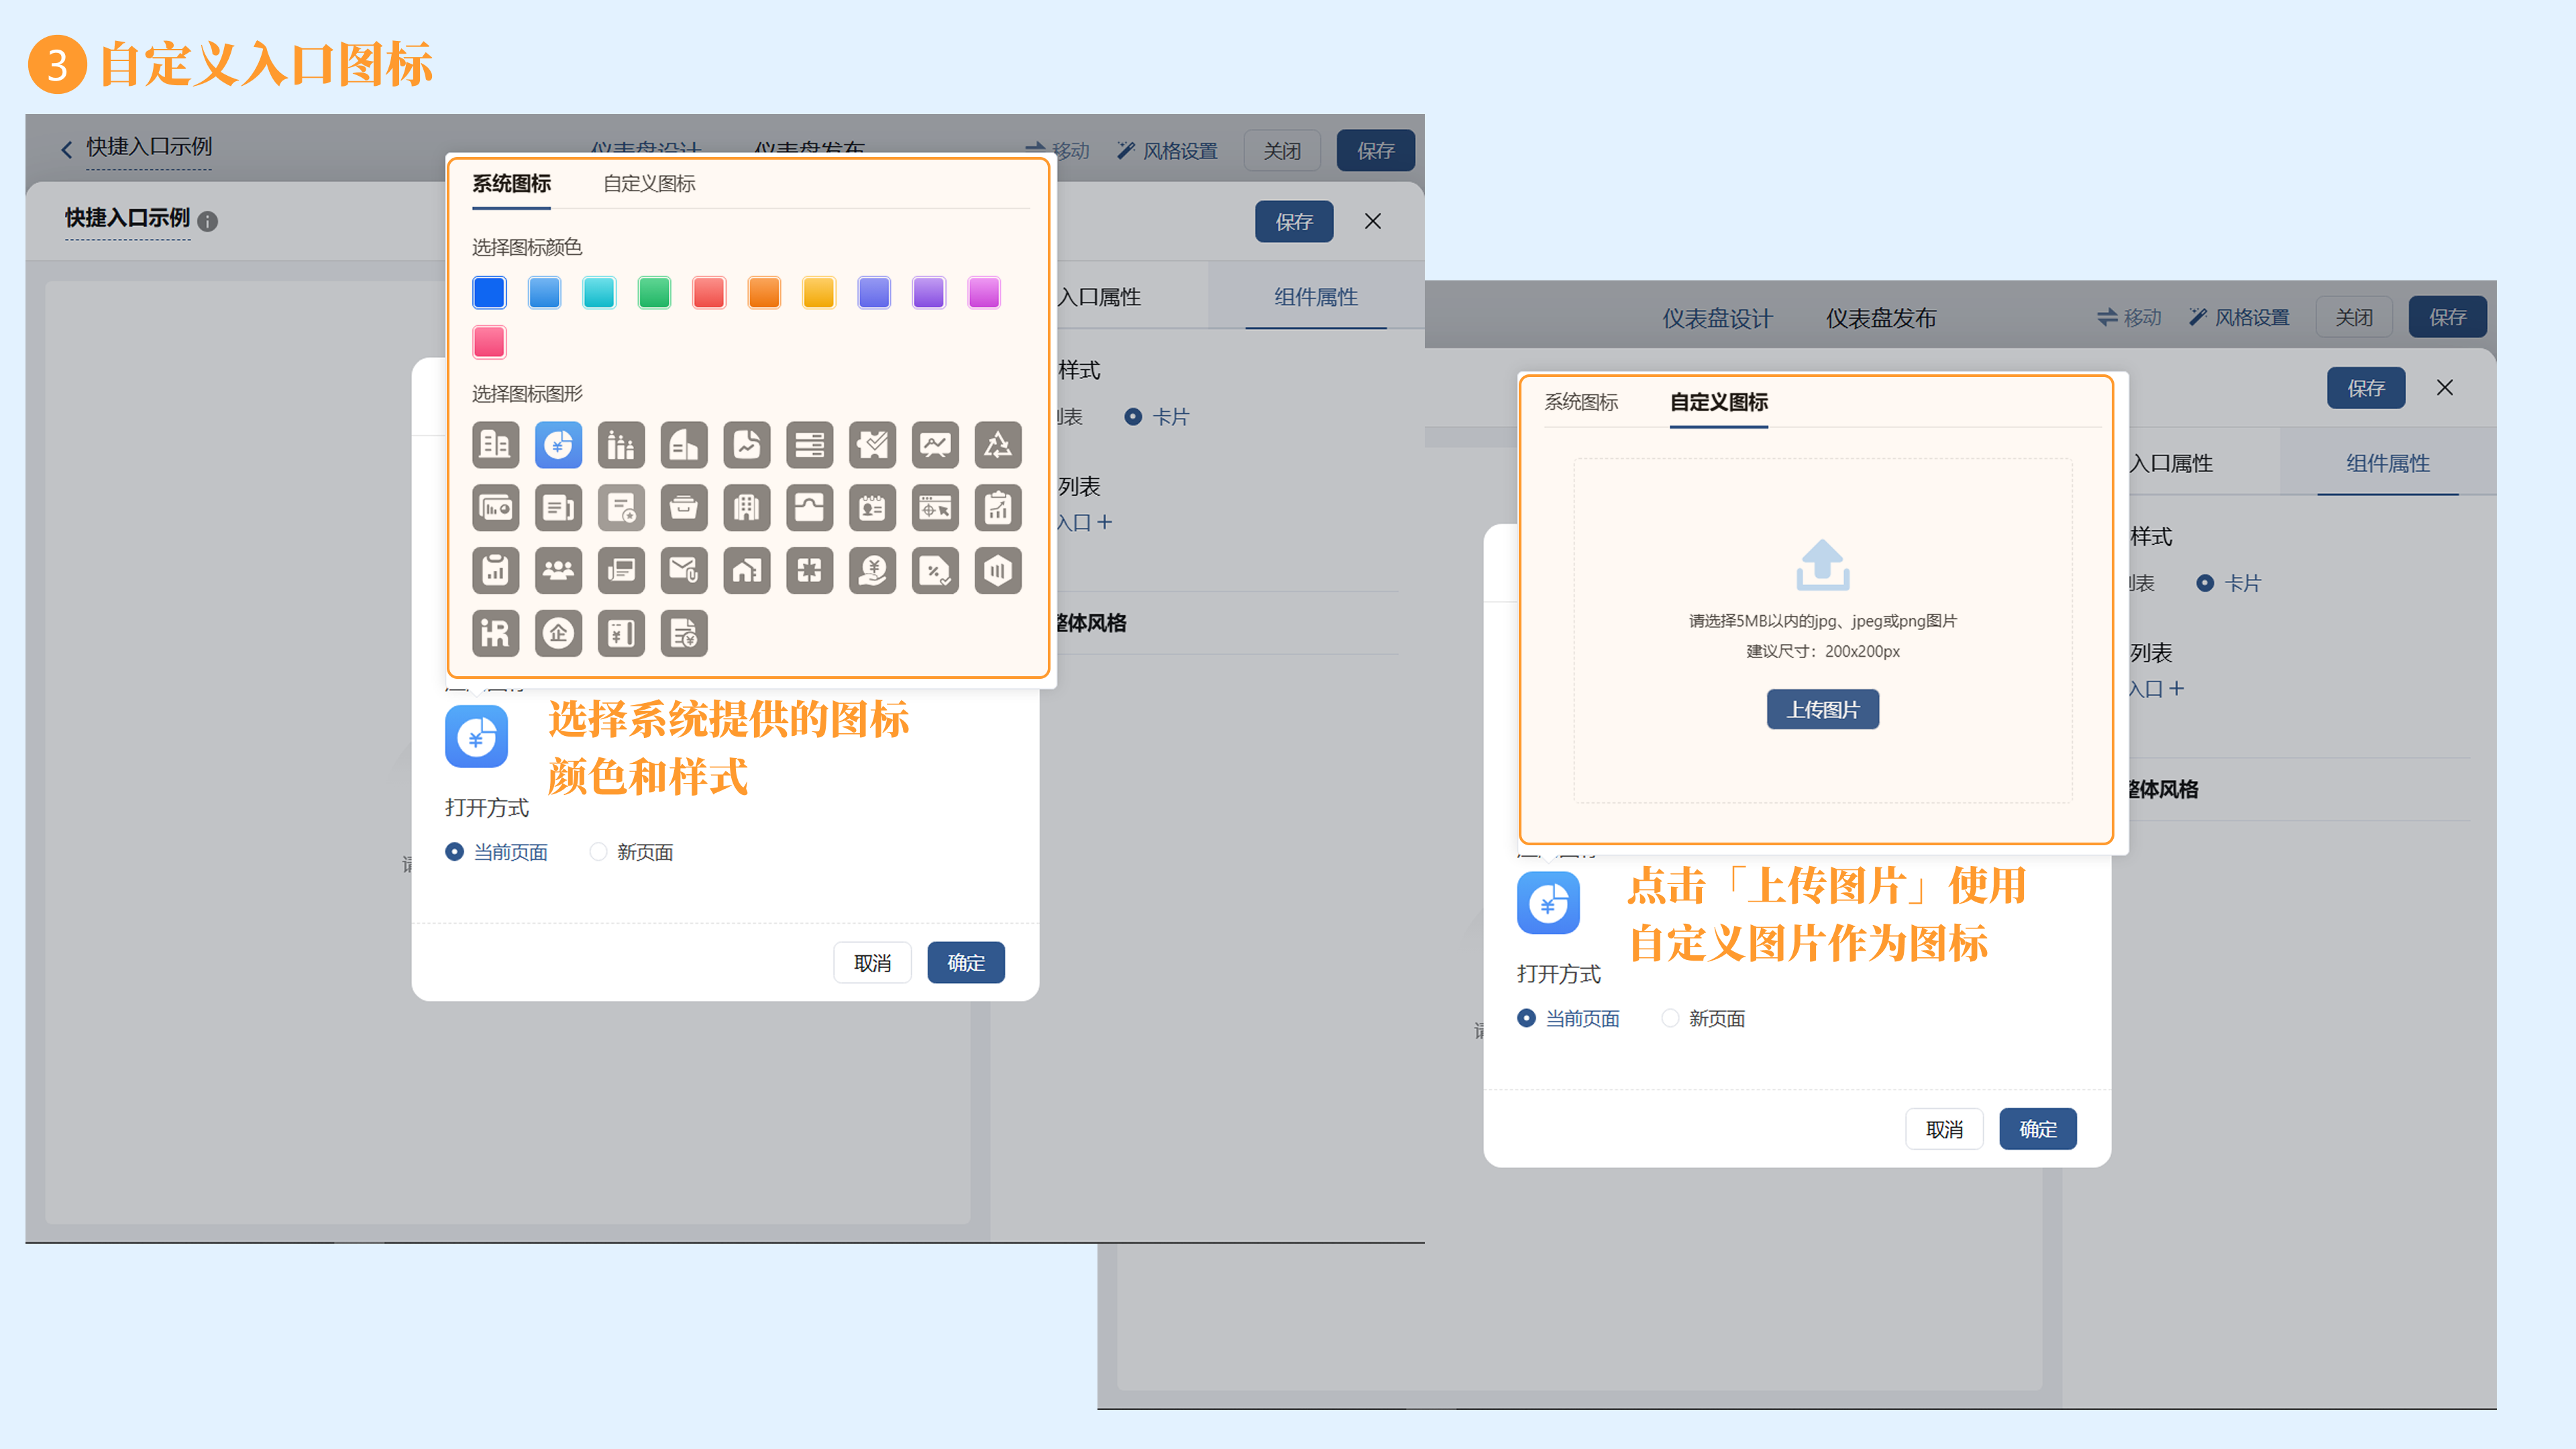
Task: Cancel with 取消 in the right dialog
Action: tap(1944, 1129)
